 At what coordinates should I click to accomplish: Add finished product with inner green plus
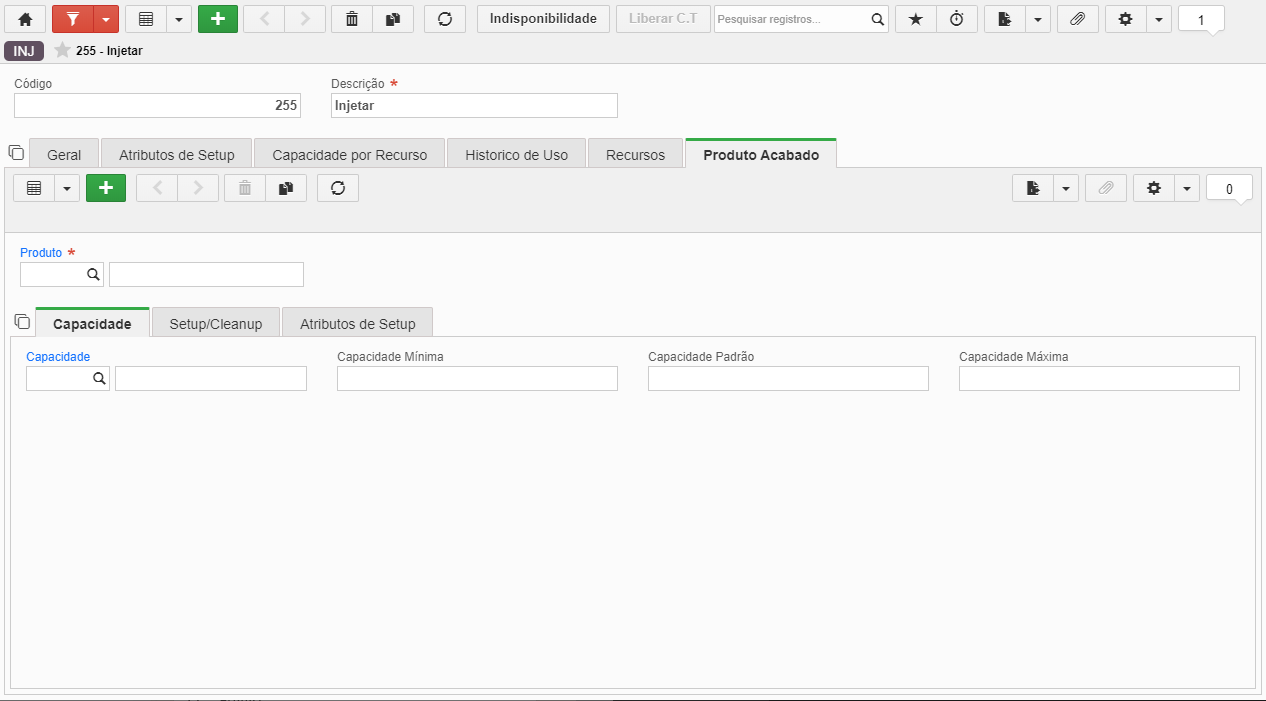(x=106, y=188)
